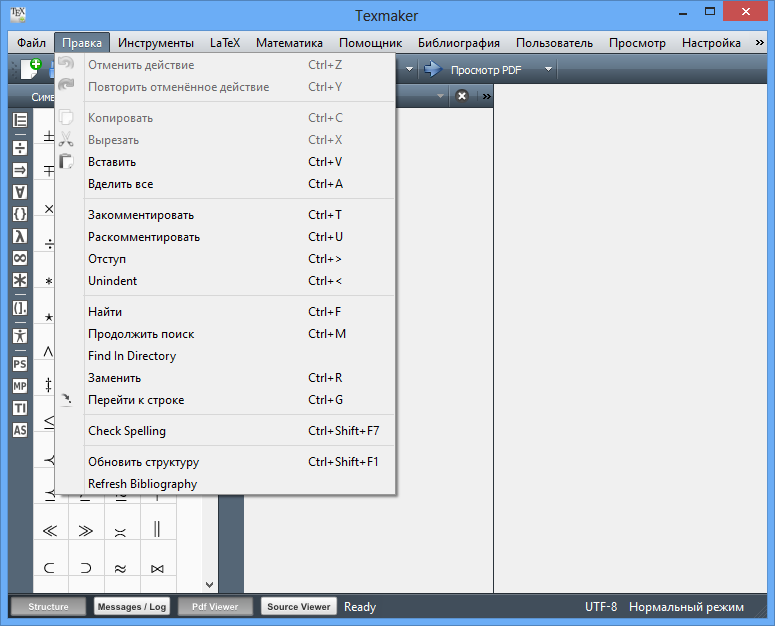Open the Greek lambda letters icon
775x626 pixels.
(20, 236)
